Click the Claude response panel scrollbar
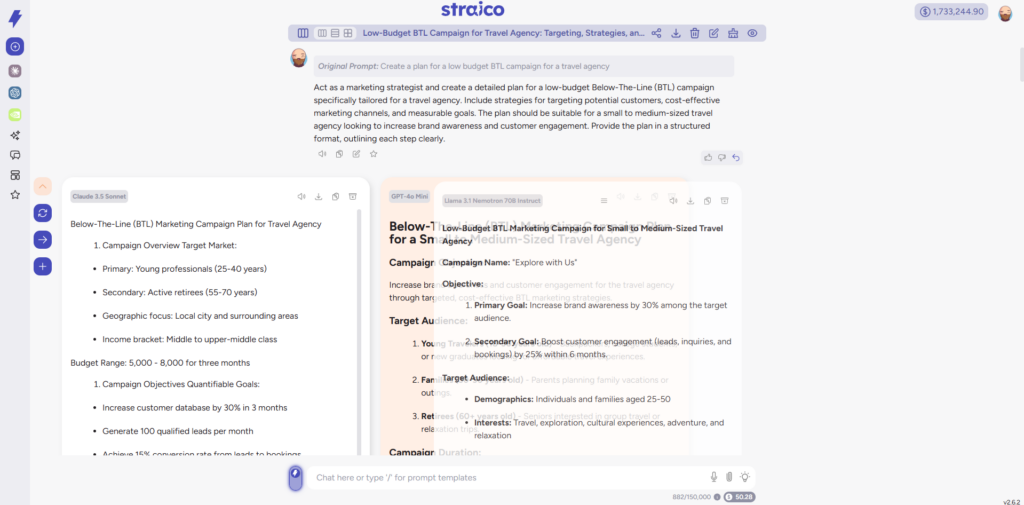The width and height of the screenshot is (1024, 505). (359, 332)
